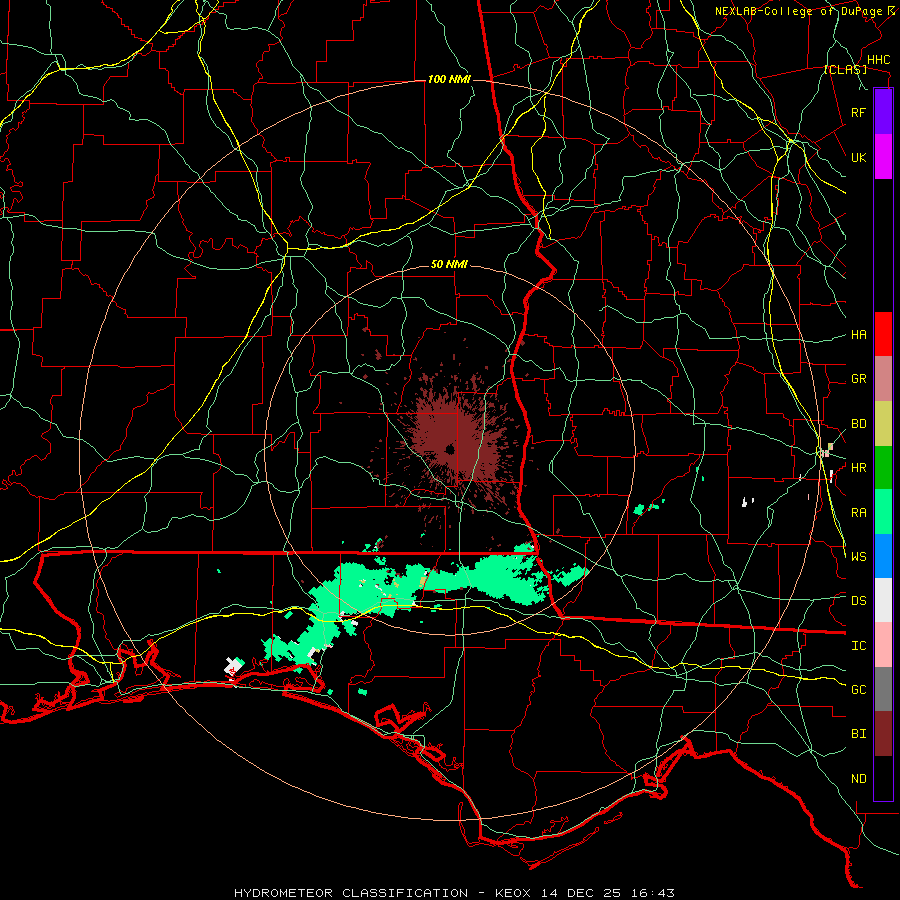
Task: Click the brown BI legend swatch
Action: pyautogui.click(x=883, y=734)
